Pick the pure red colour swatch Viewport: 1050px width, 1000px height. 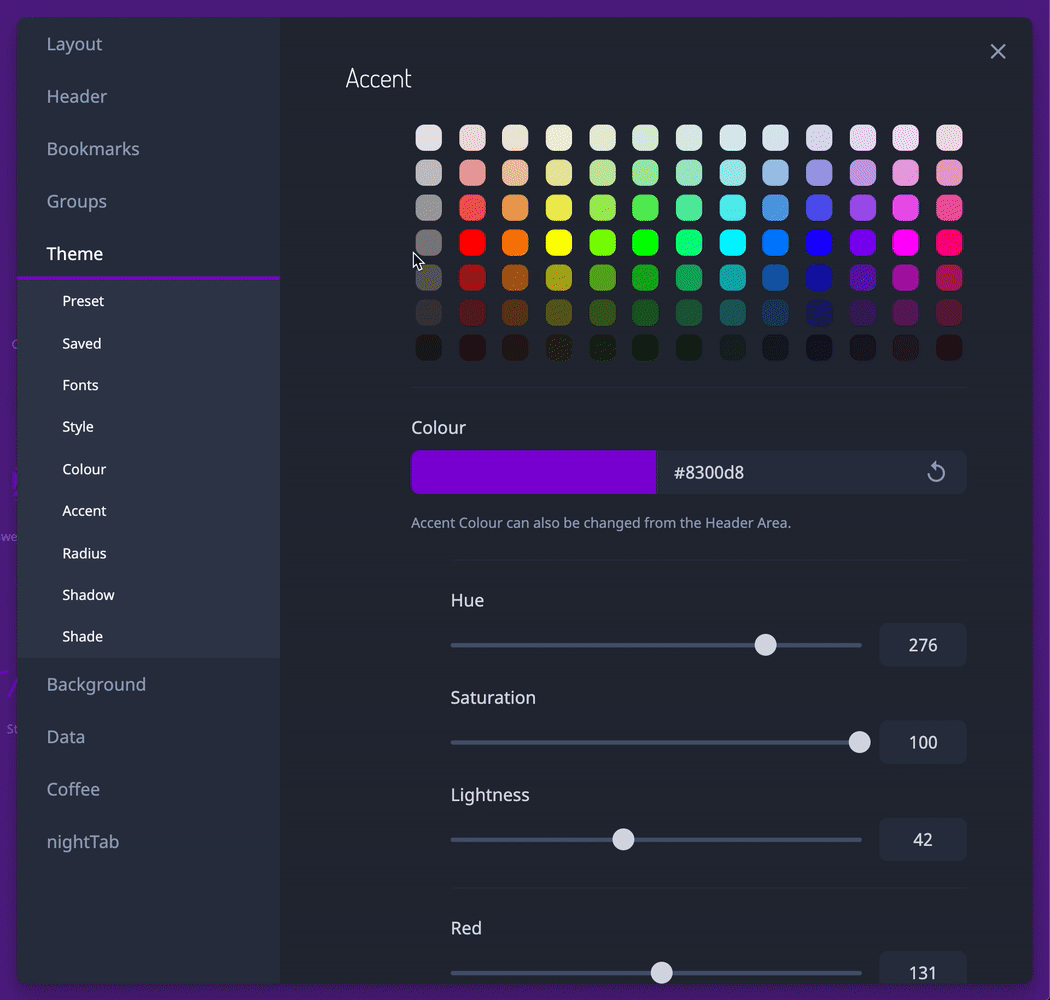pos(472,242)
